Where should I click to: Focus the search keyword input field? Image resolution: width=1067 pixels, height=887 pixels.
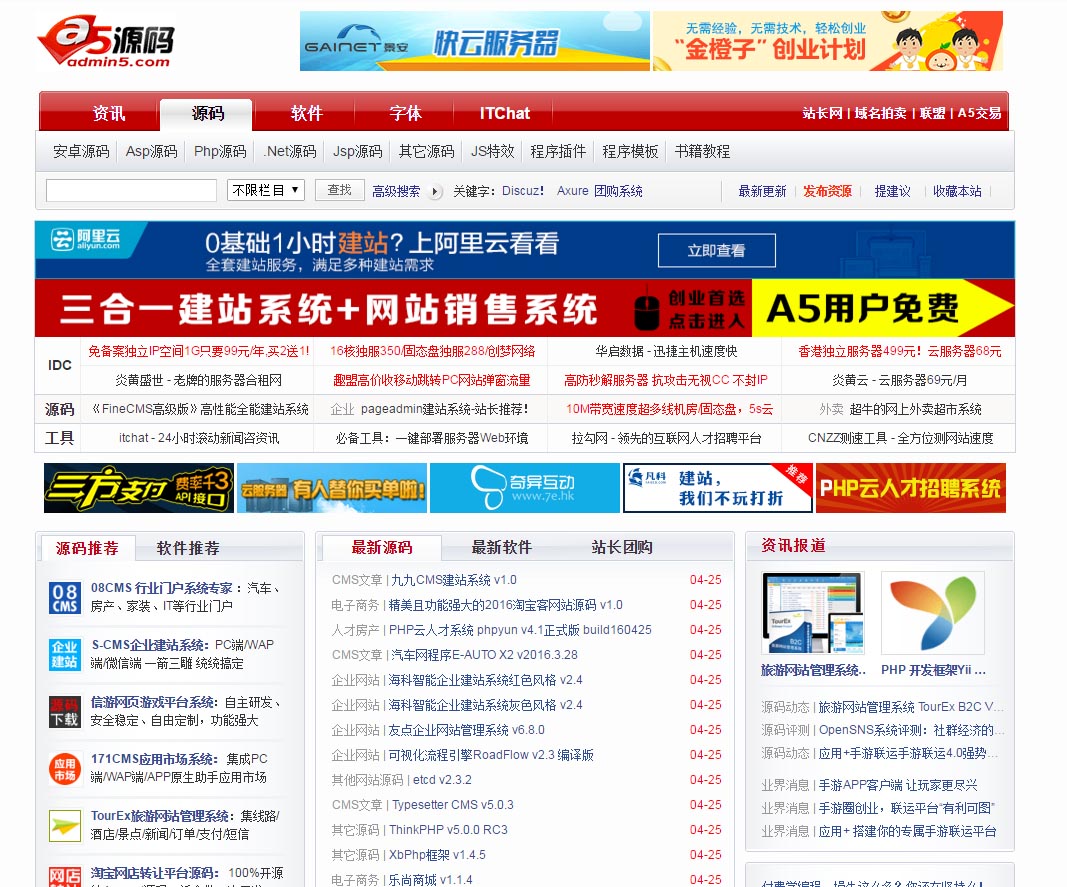click(x=131, y=190)
